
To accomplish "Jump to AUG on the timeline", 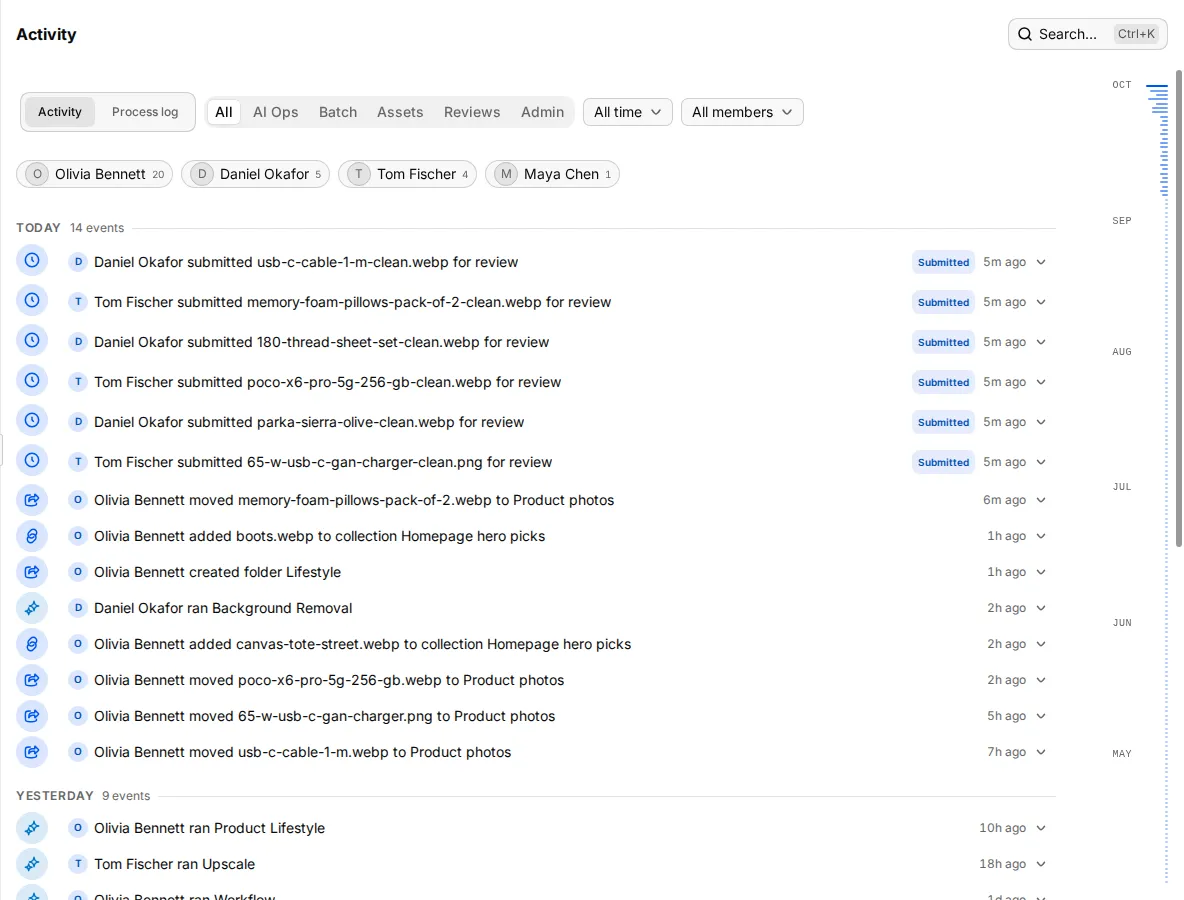I will 1122,352.
